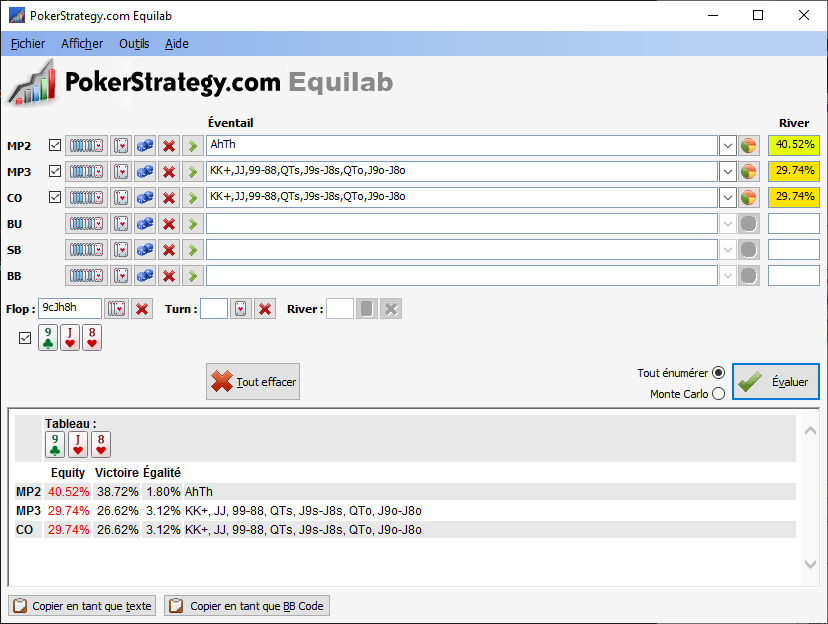Expand MP3 range dropdown arrow
828x624 pixels.
[728, 172]
